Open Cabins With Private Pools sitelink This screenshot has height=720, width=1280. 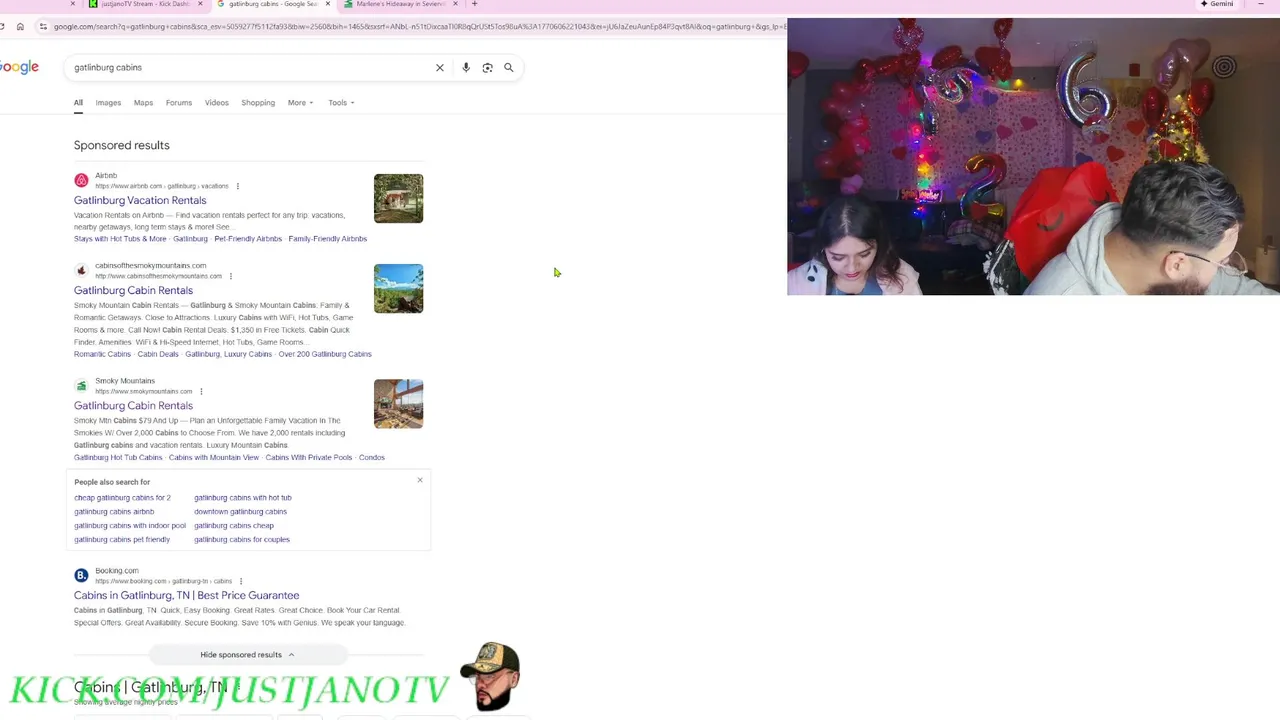coord(309,457)
